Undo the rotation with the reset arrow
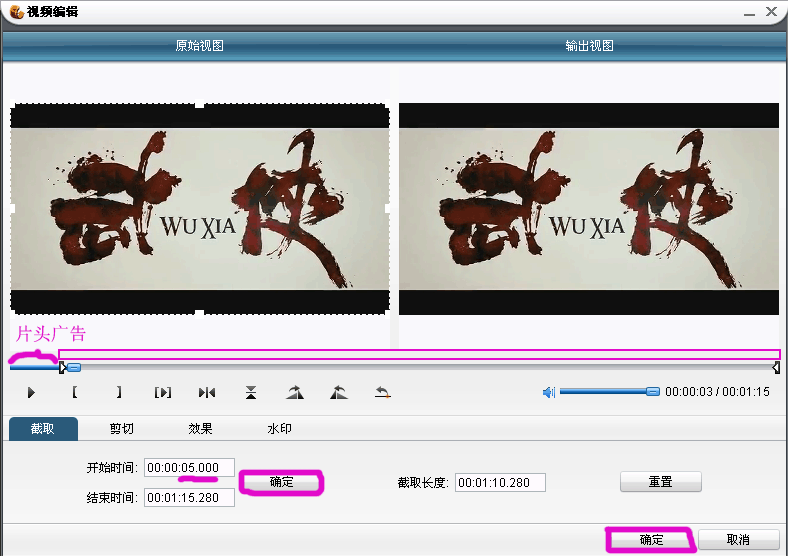The width and height of the screenshot is (788, 556). click(x=382, y=393)
